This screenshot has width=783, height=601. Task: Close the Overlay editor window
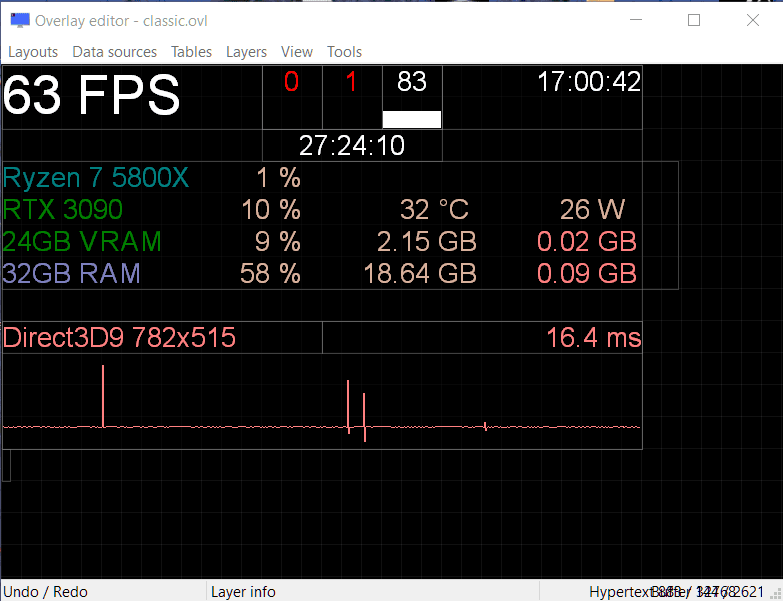pyautogui.click(x=753, y=20)
